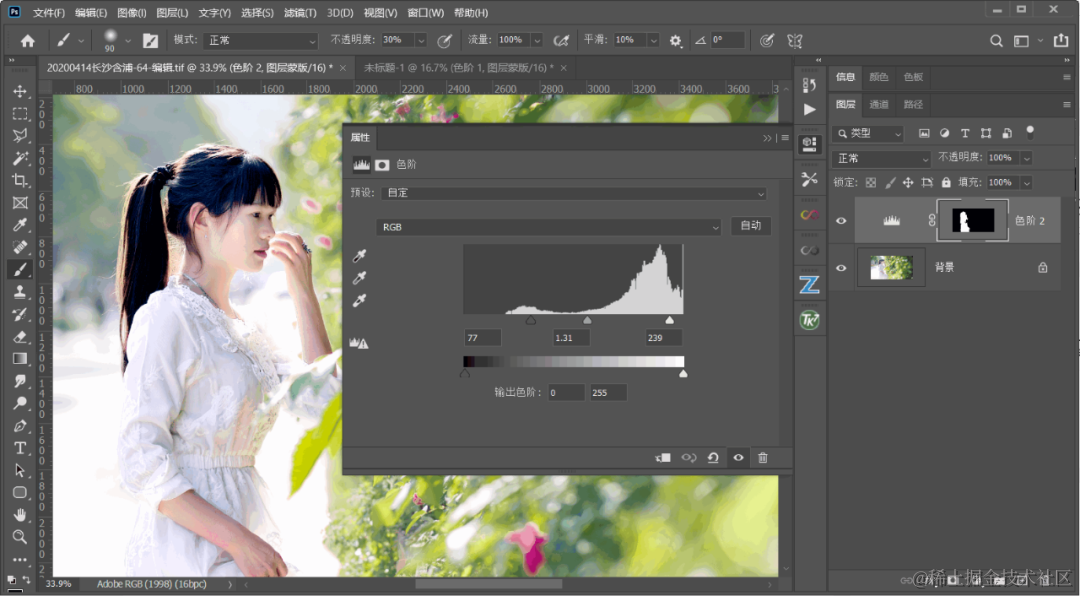Open the 文件(F) menu
The height and width of the screenshot is (596, 1080).
(48, 12)
